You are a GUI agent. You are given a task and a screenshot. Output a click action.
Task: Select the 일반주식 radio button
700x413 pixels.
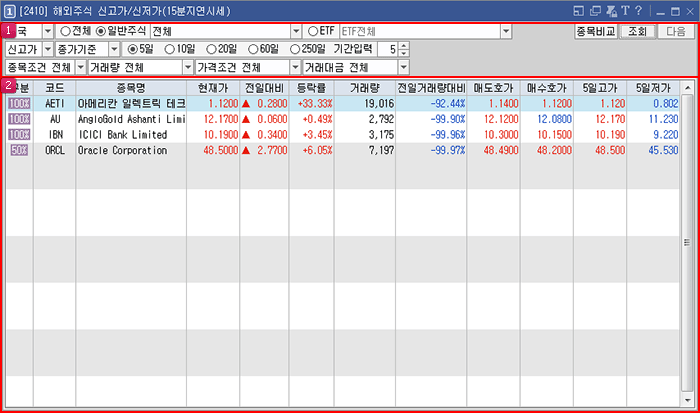pos(101,31)
